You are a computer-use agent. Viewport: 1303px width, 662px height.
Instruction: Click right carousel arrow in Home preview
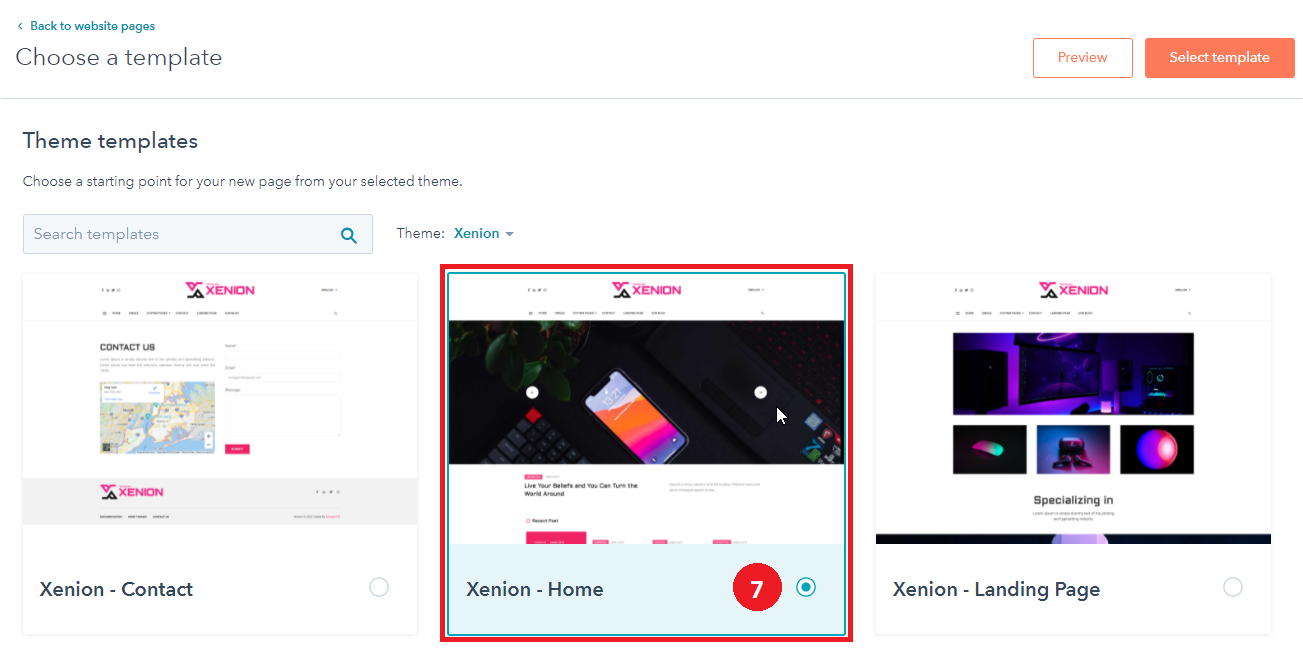point(760,393)
